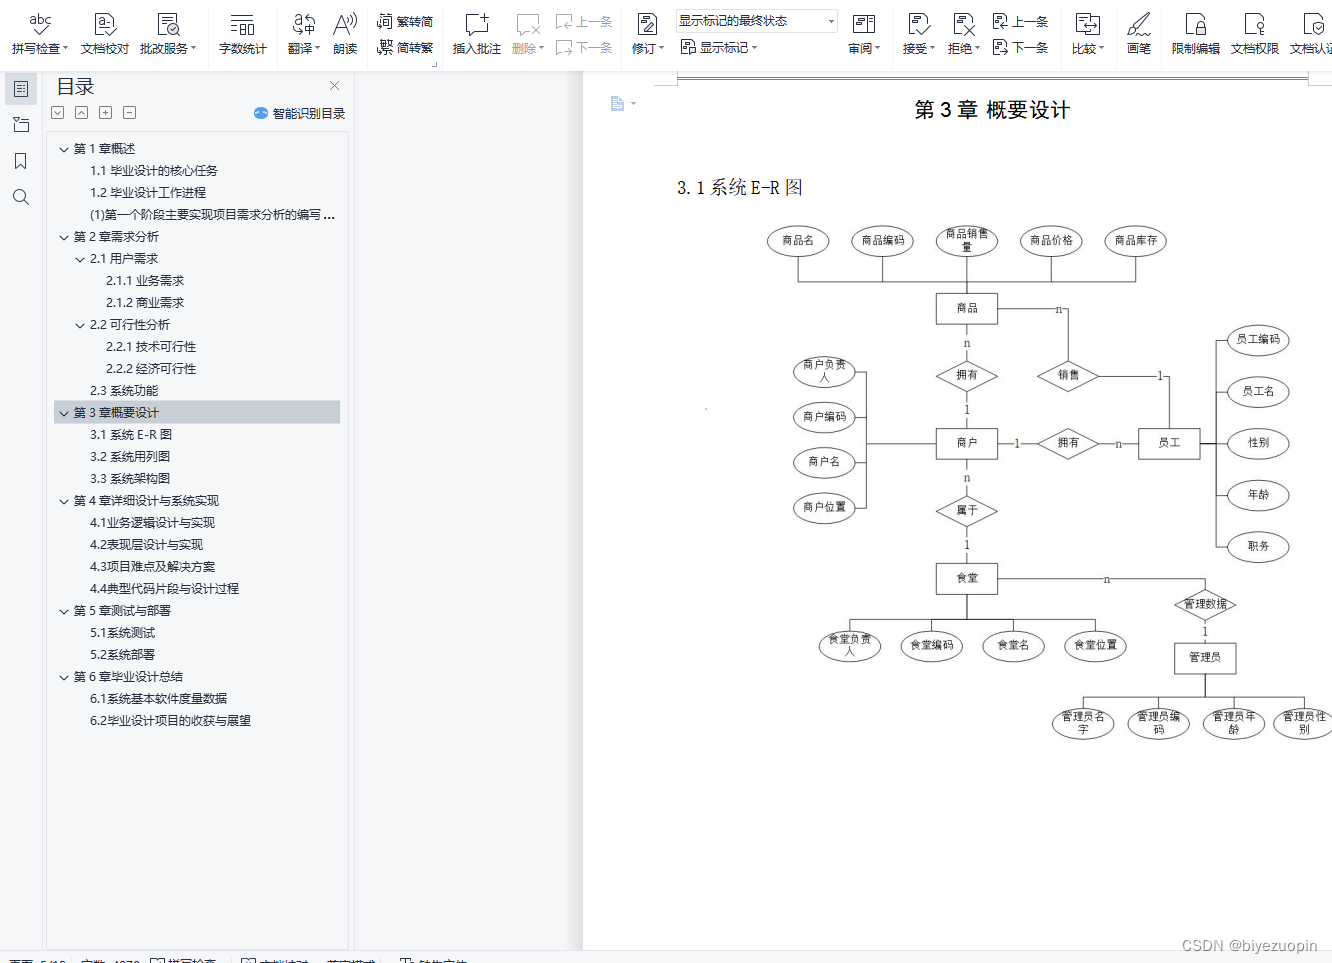1332x963 pixels.
Task: Open the outline 目录 sidebar panel icon
Action: (21, 89)
